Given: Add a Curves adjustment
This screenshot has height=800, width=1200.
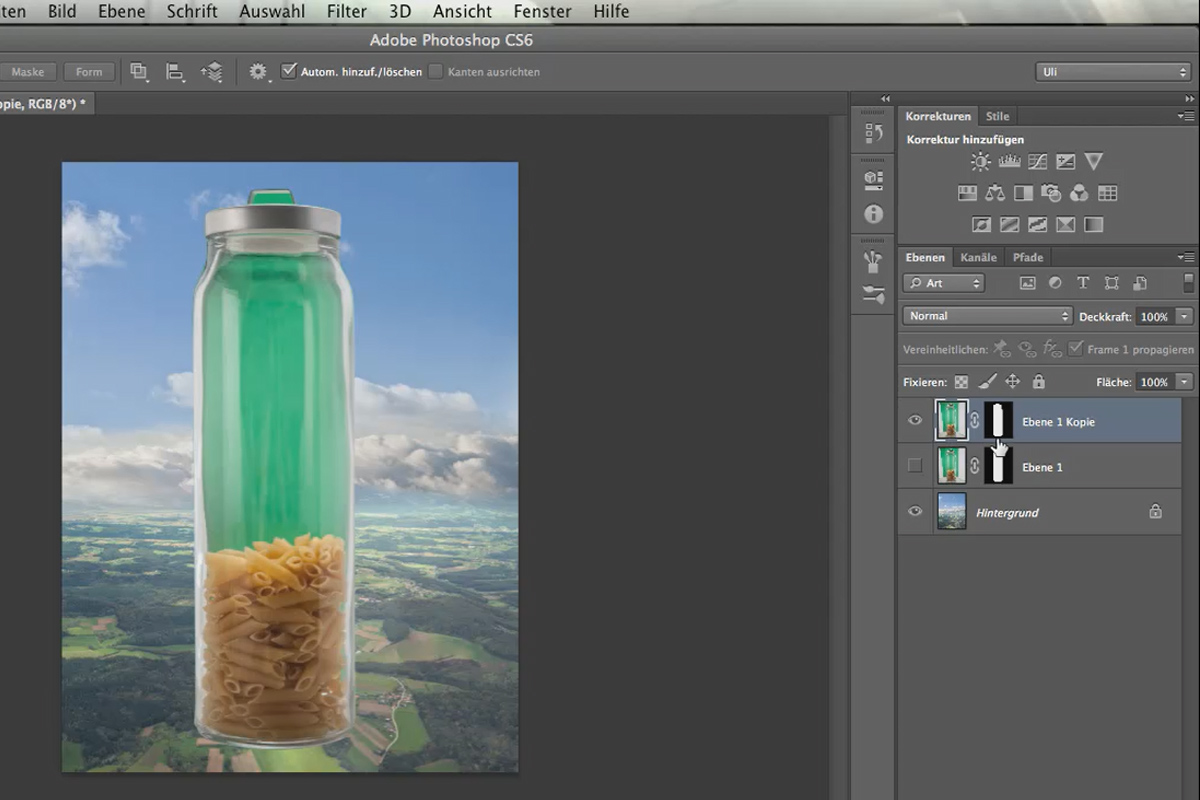Looking at the screenshot, I should 1037,161.
